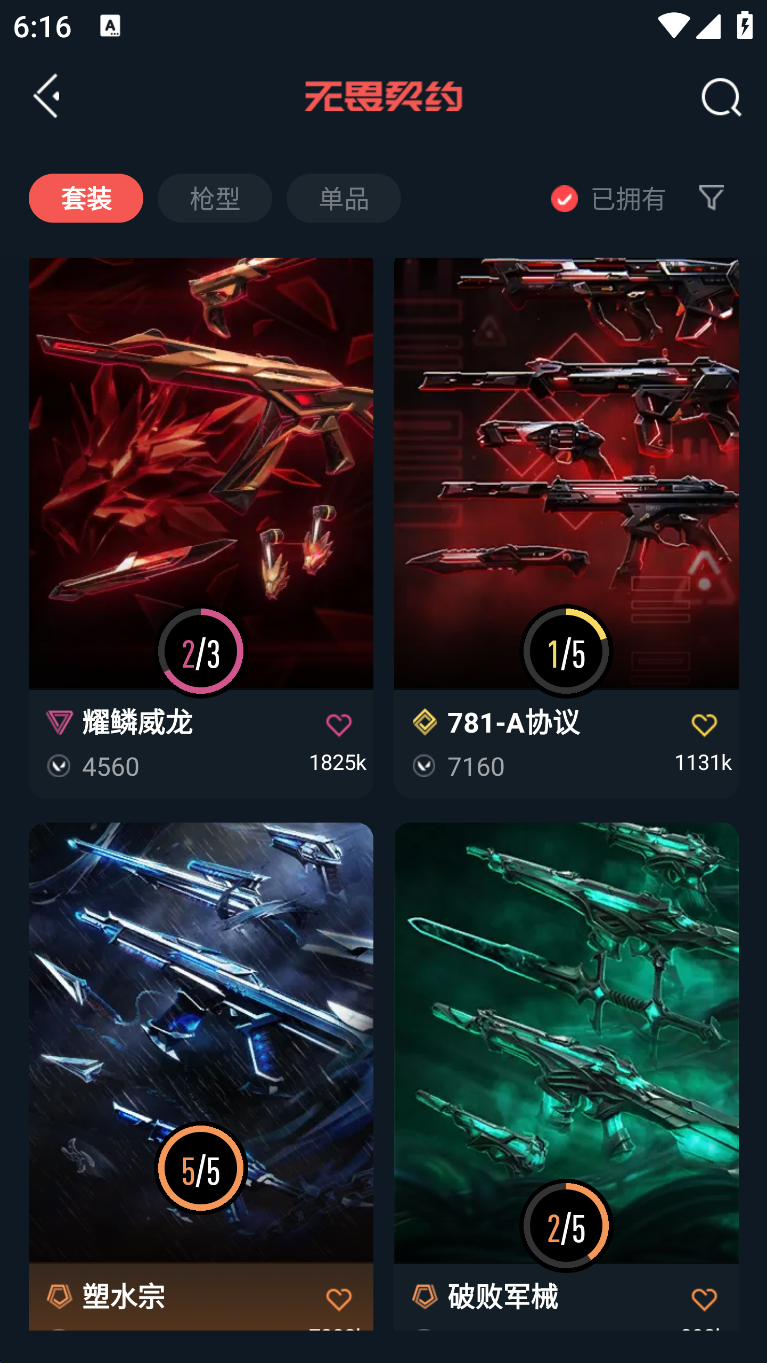
Task: Favorite 破败军械 with the heart icon
Action: pyautogui.click(x=704, y=1299)
